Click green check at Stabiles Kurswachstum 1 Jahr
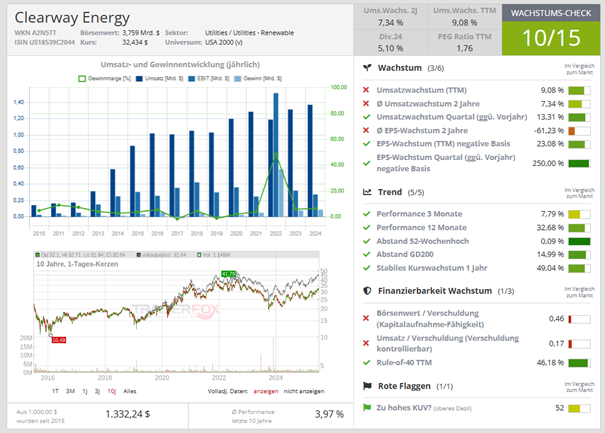This screenshot has height=433, width=605. pos(367,268)
